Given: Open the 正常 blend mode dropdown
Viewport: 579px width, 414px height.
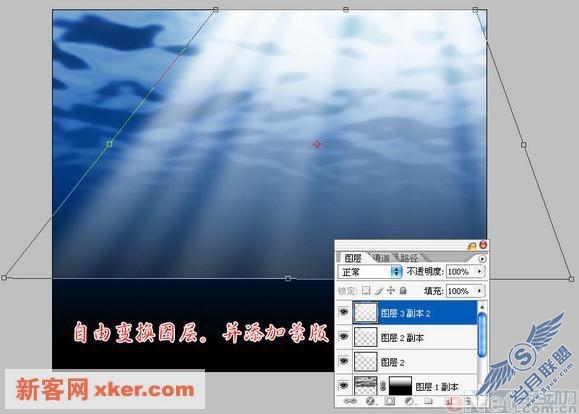Looking at the screenshot, I should click(x=370, y=272).
